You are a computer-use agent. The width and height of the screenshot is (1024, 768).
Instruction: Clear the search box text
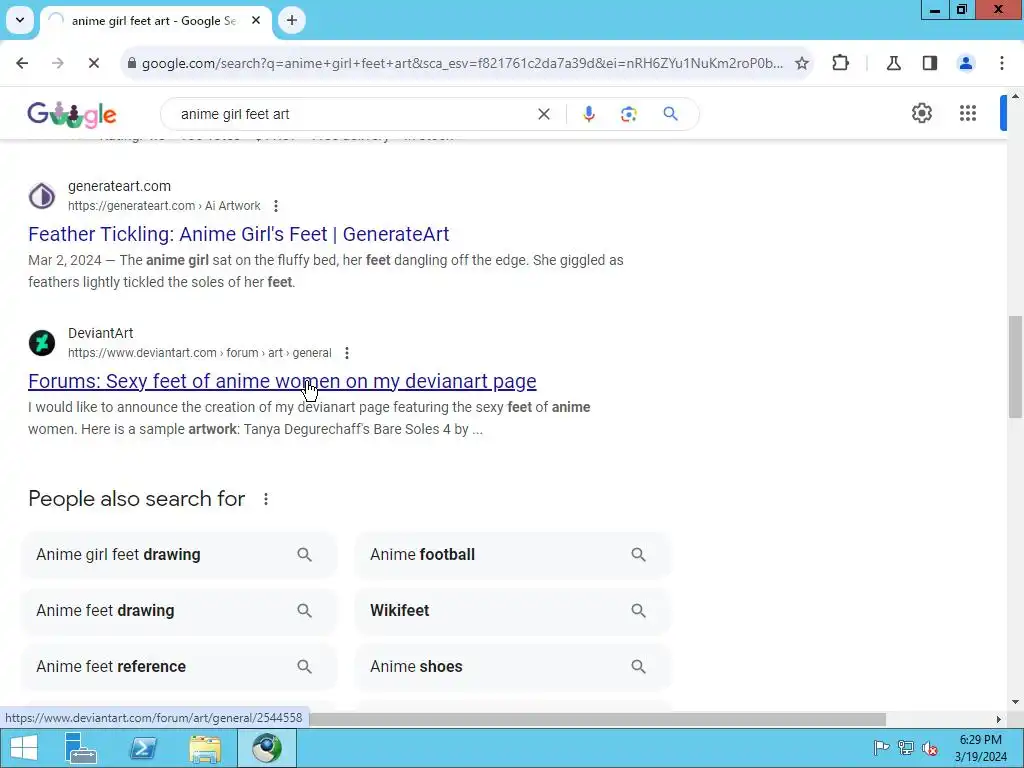pyautogui.click(x=543, y=114)
